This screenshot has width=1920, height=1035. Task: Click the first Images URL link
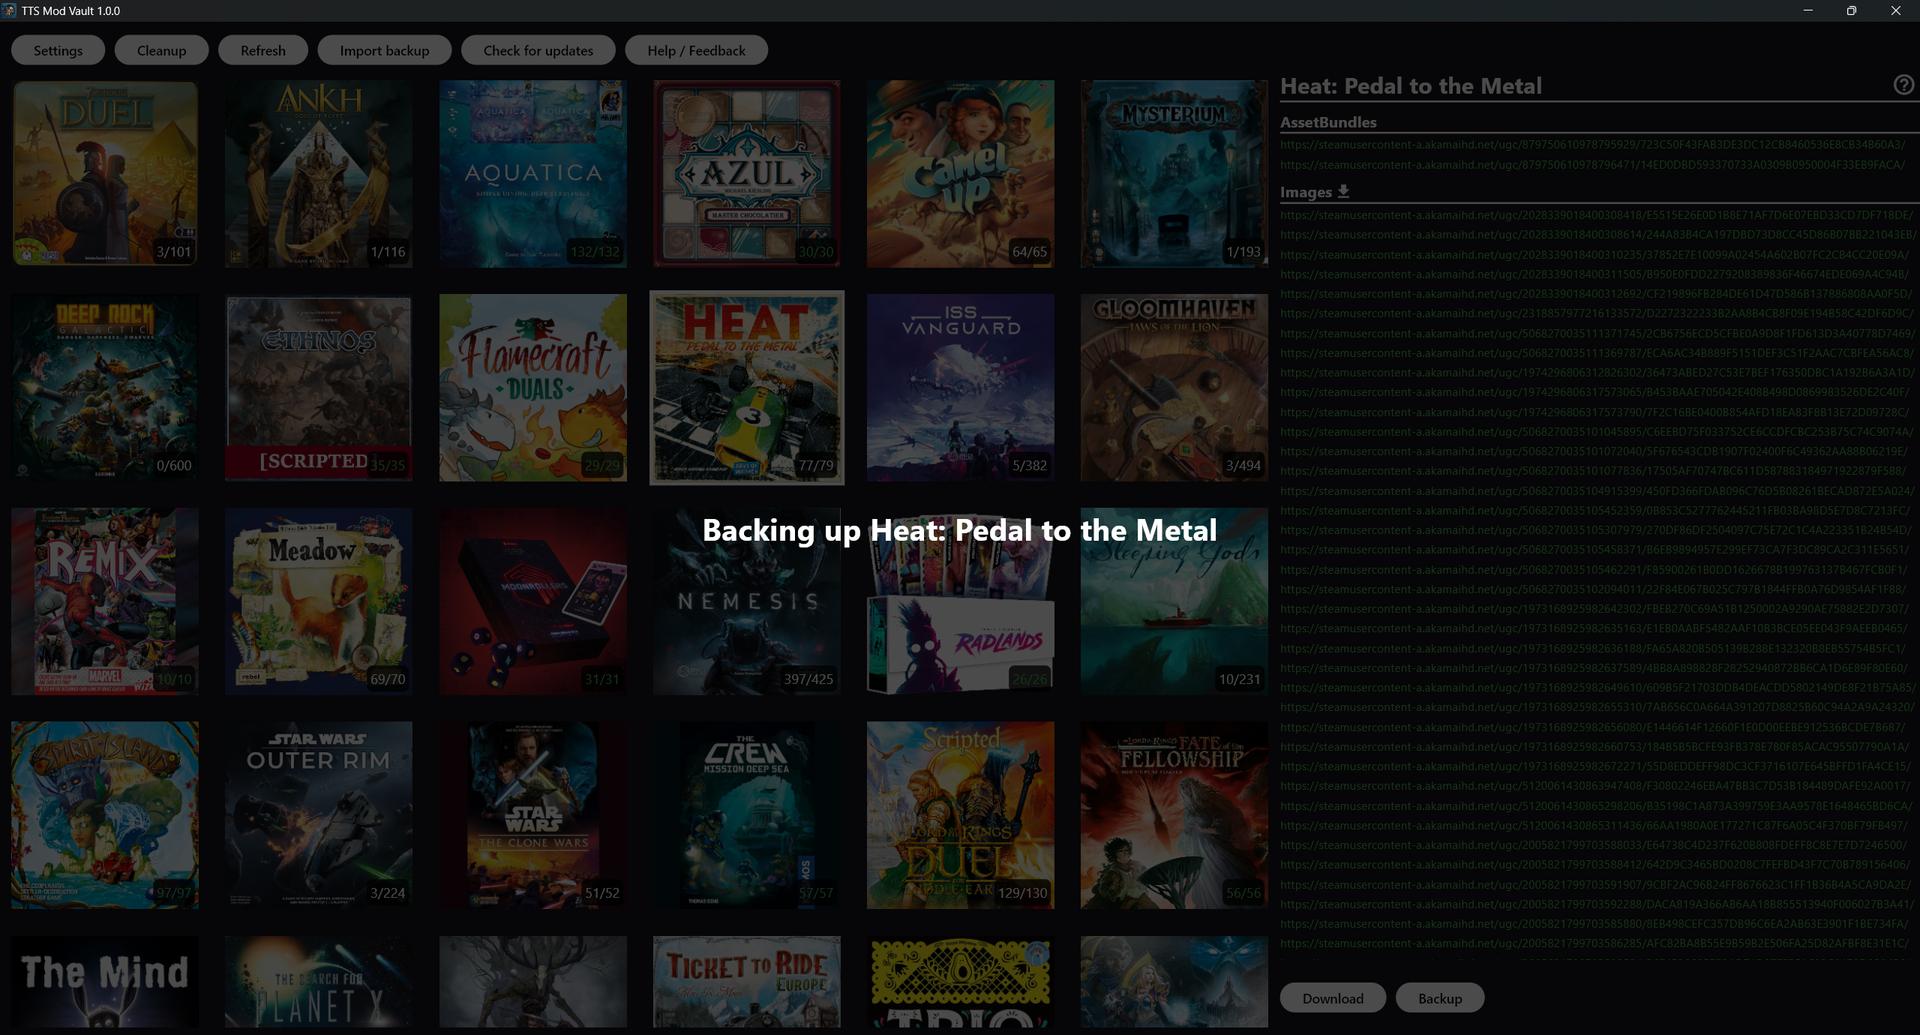(1597, 214)
